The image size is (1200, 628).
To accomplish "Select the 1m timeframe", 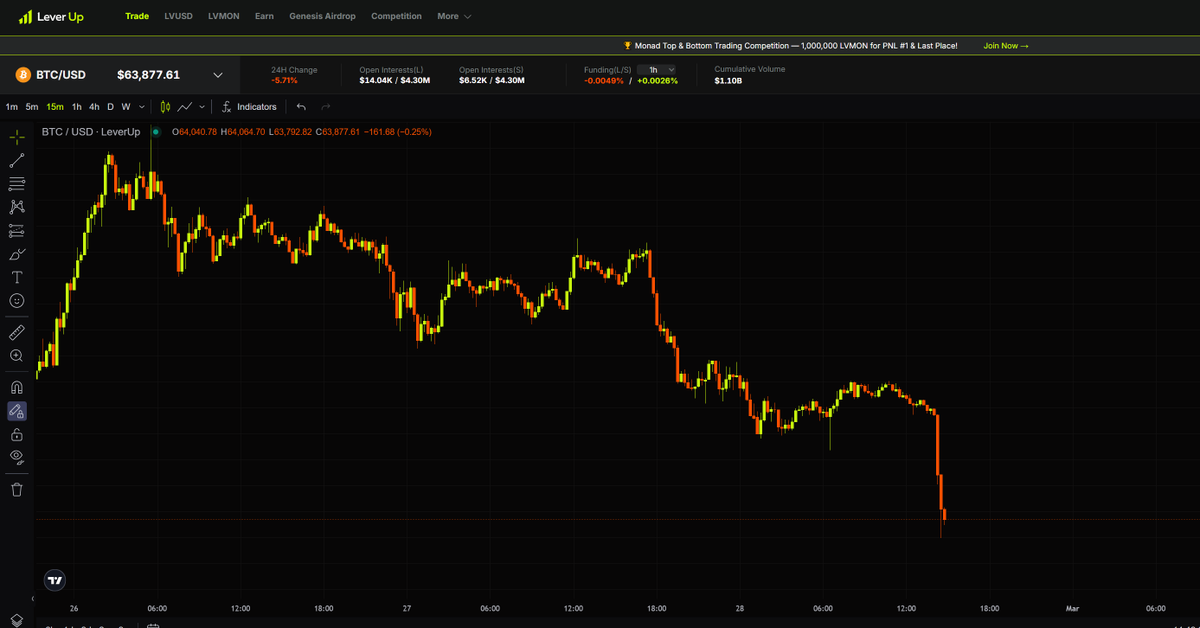I will (11, 107).
